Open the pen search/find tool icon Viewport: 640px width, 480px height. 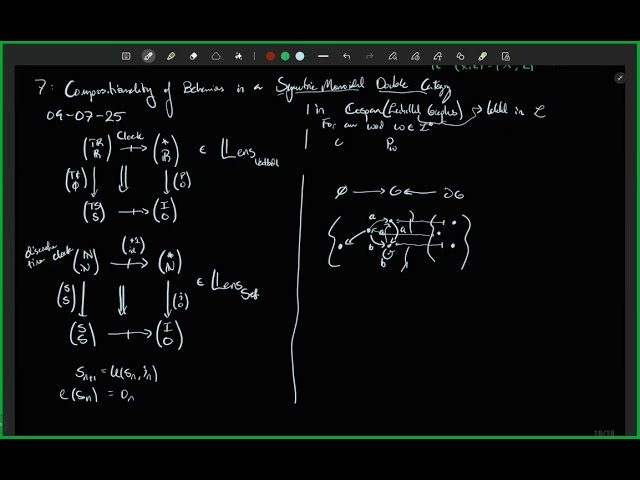(393, 56)
